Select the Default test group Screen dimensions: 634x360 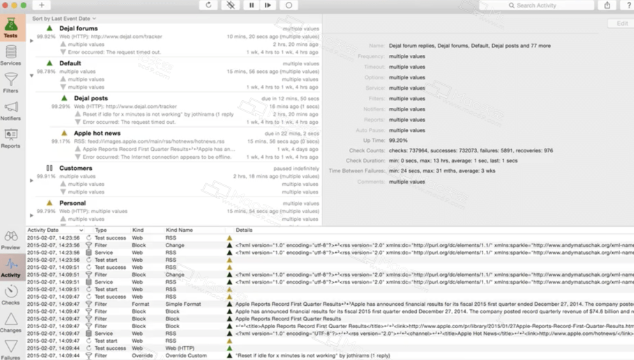pos(70,63)
